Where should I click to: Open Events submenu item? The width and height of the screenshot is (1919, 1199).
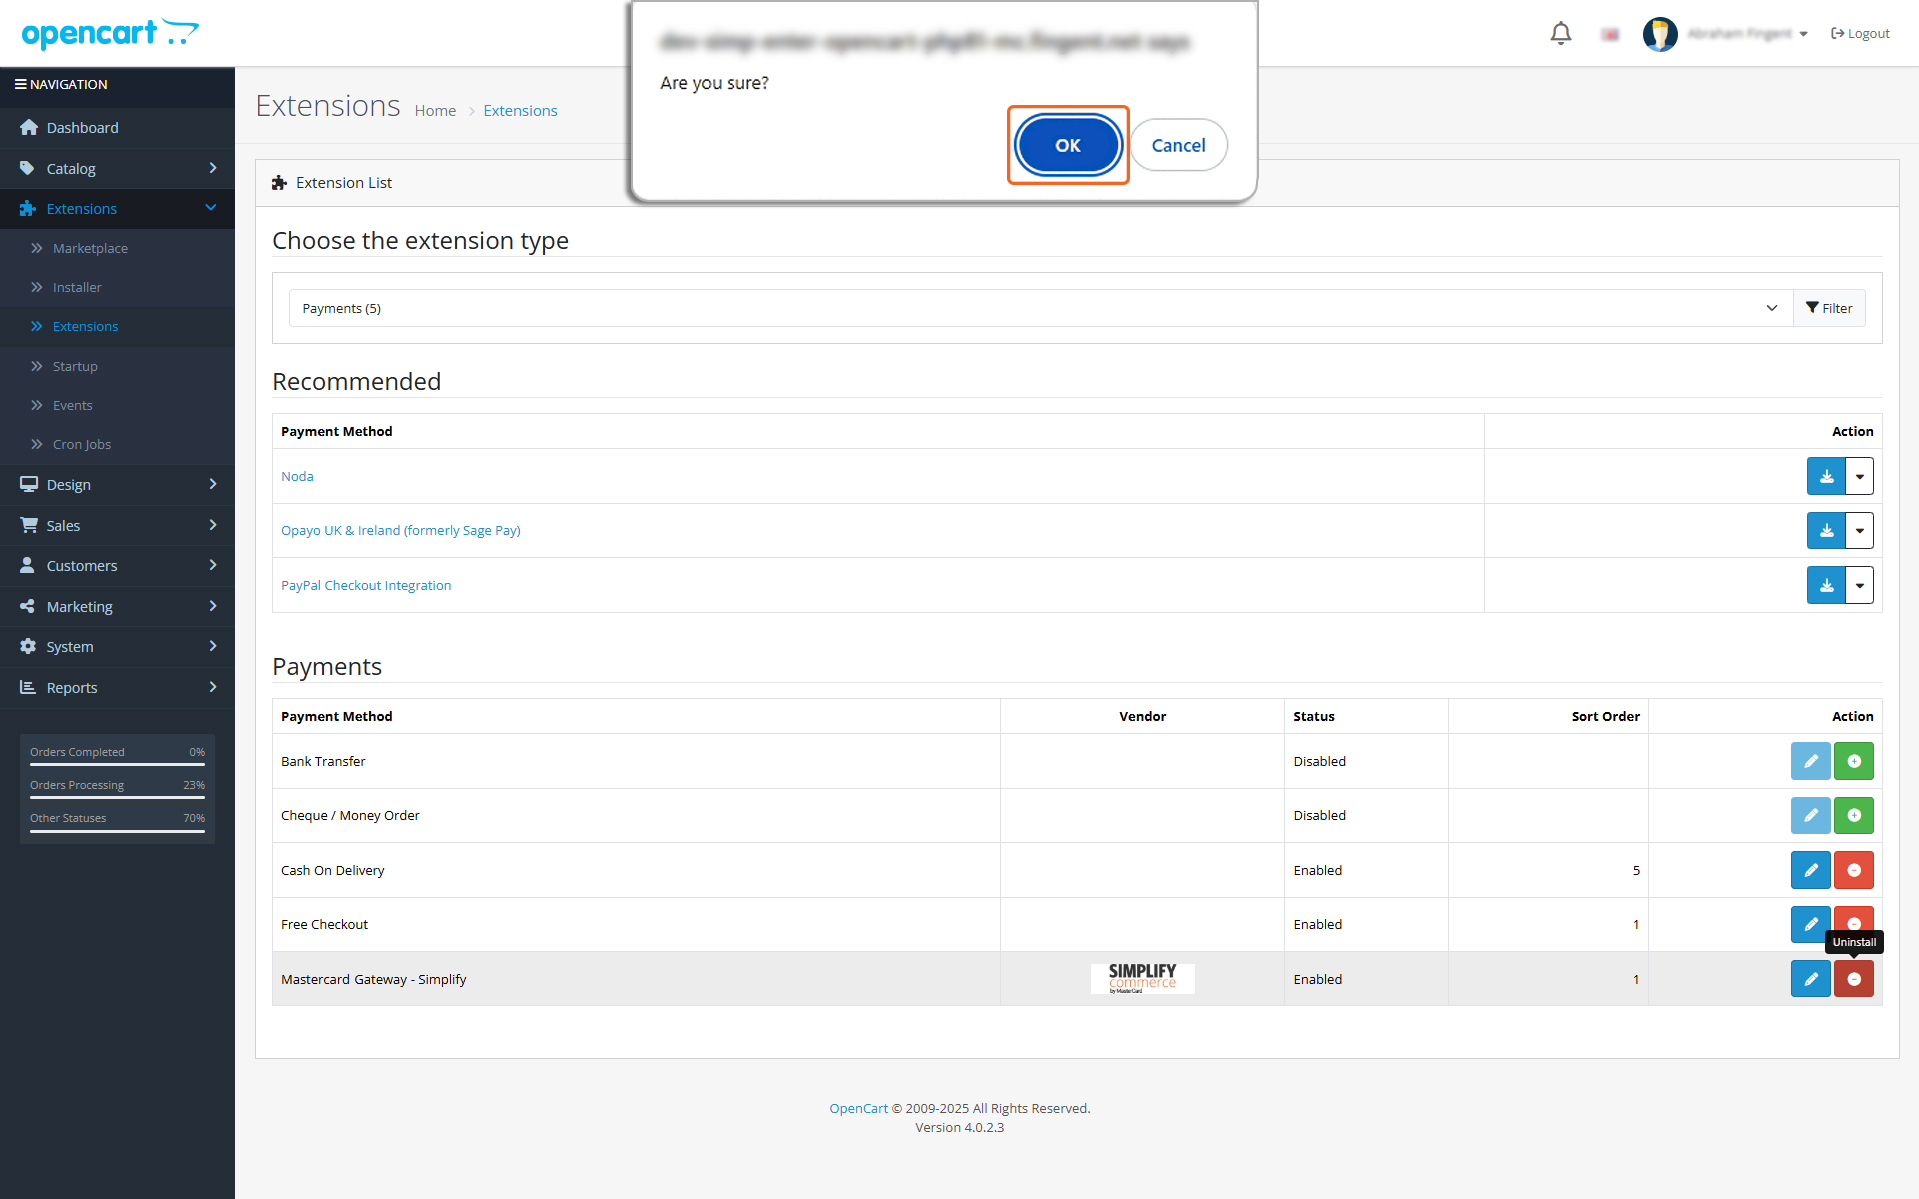point(117,405)
